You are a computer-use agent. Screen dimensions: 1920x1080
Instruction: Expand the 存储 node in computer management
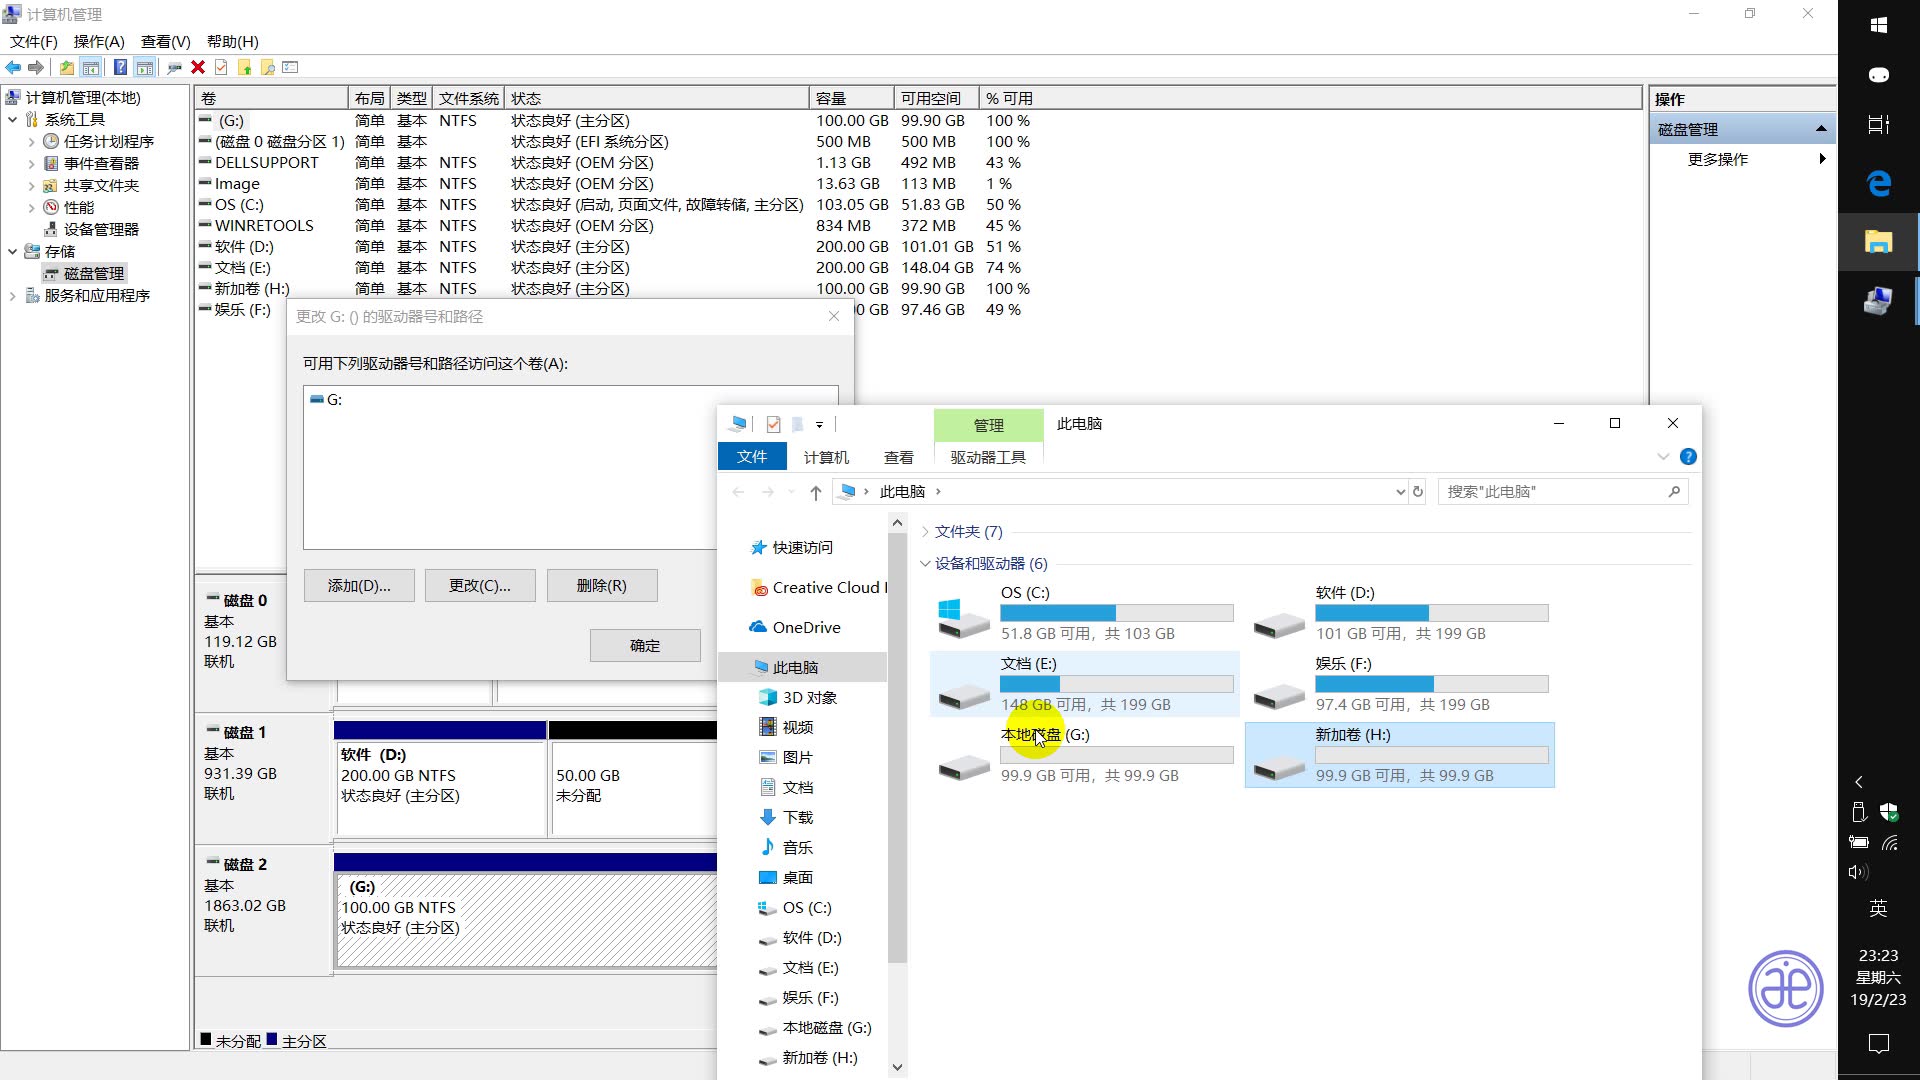(12, 251)
